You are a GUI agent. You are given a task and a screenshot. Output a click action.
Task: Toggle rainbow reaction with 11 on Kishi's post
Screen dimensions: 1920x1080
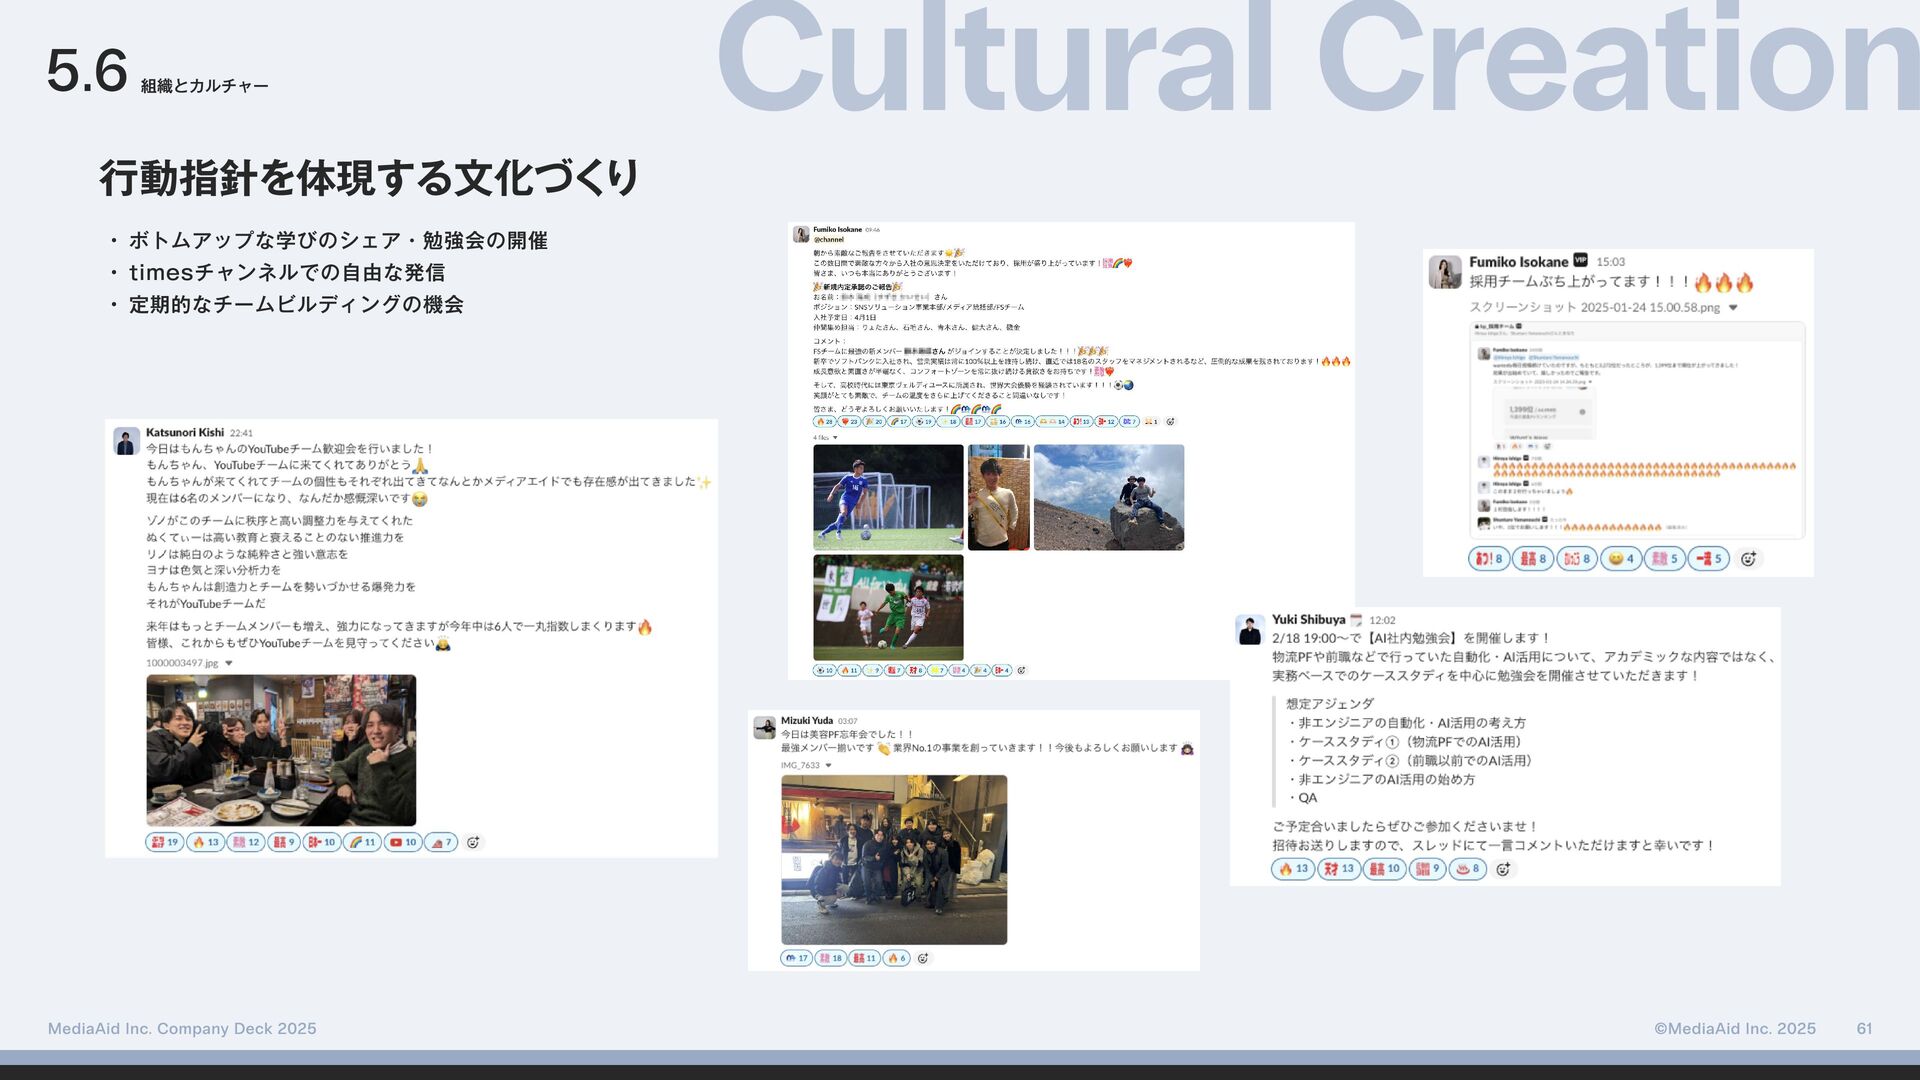(362, 842)
